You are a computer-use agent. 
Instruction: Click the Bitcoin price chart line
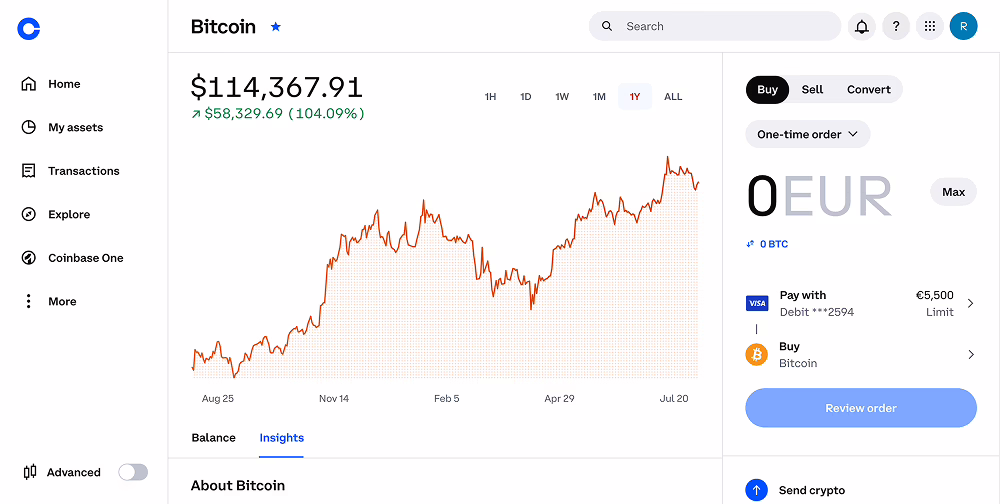(x=425, y=212)
